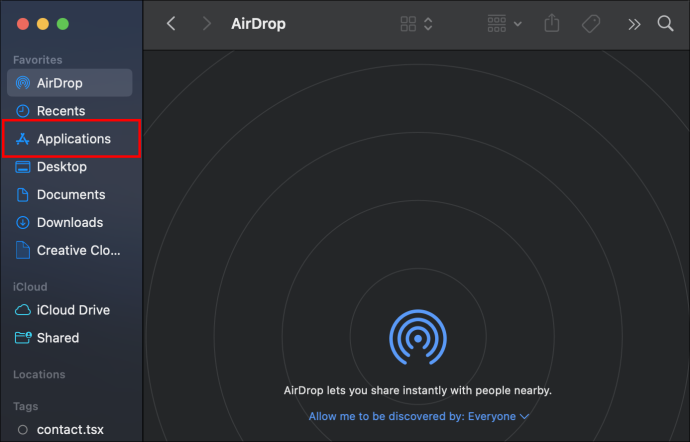
Task: Minimize the Finder window
Action: tap(43, 24)
